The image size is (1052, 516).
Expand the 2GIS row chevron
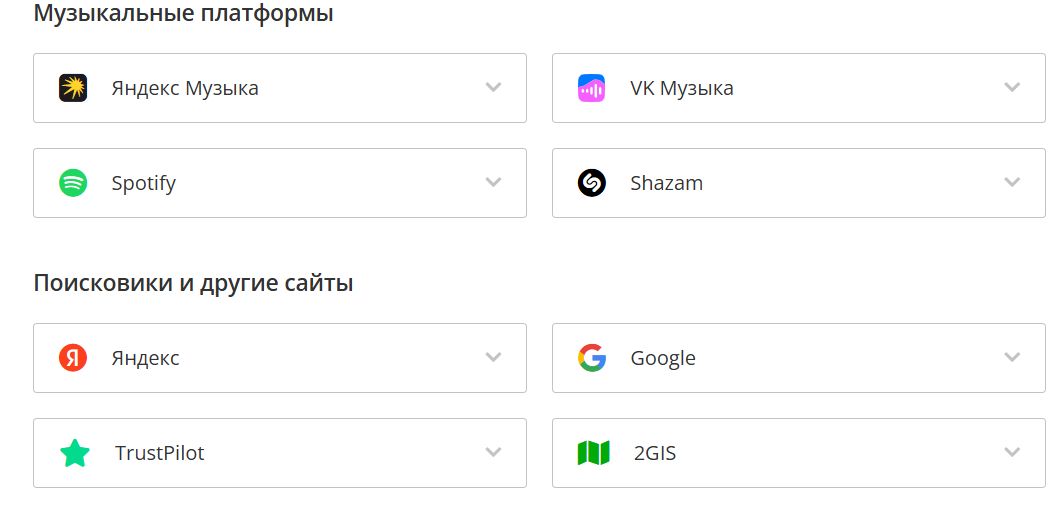pyautogui.click(x=1012, y=452)
